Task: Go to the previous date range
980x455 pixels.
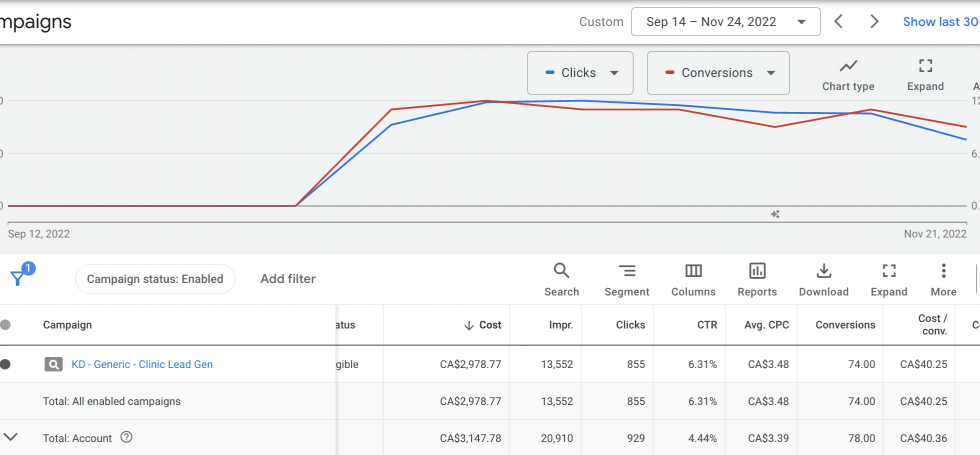Action: [x=838, y=22]
